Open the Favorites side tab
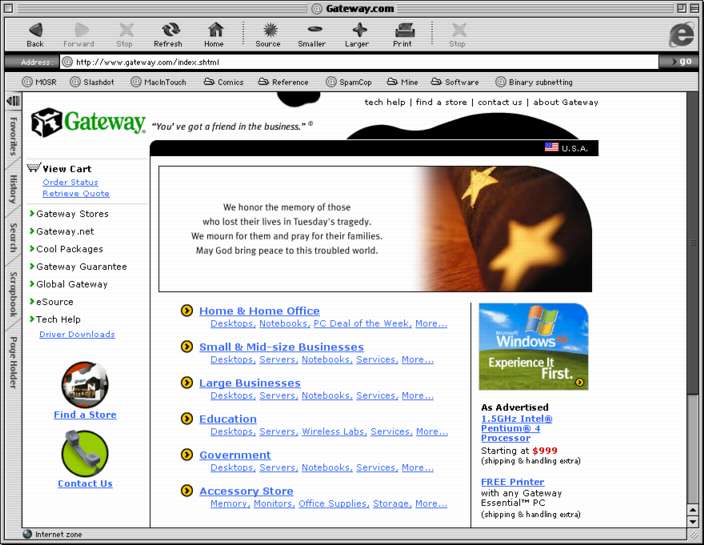This screenshot has height=545, width=704. point(13,135)
